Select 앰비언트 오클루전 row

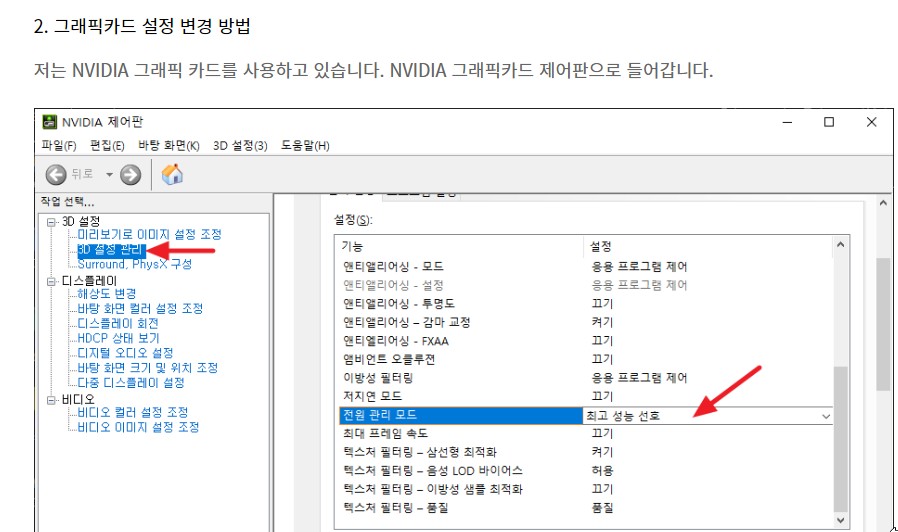click(x=585, y=359)
